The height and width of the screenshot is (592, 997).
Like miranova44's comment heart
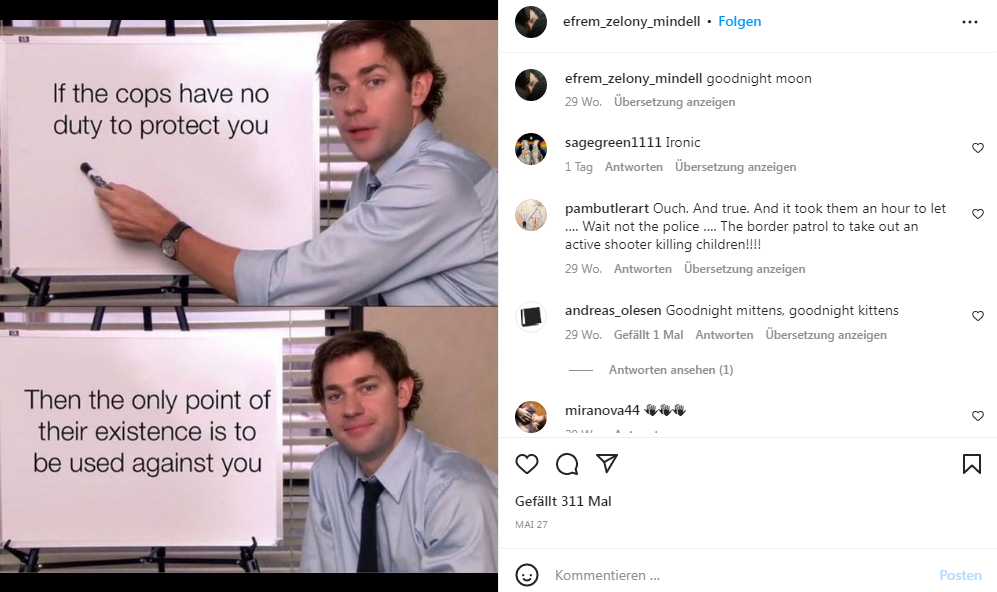click(978, 416)
